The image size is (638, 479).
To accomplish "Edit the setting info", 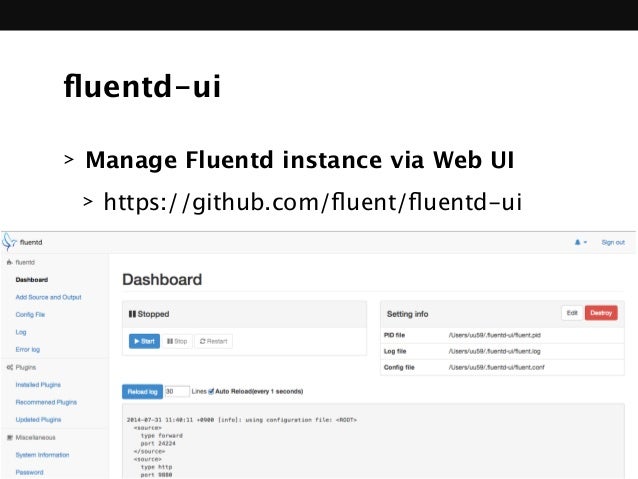I will tap(572, 313).
